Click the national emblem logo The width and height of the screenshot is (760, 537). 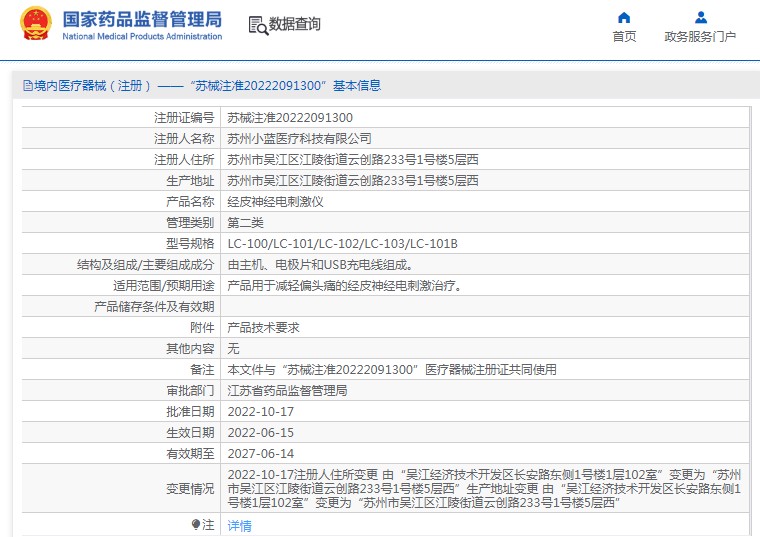point(35,24)
